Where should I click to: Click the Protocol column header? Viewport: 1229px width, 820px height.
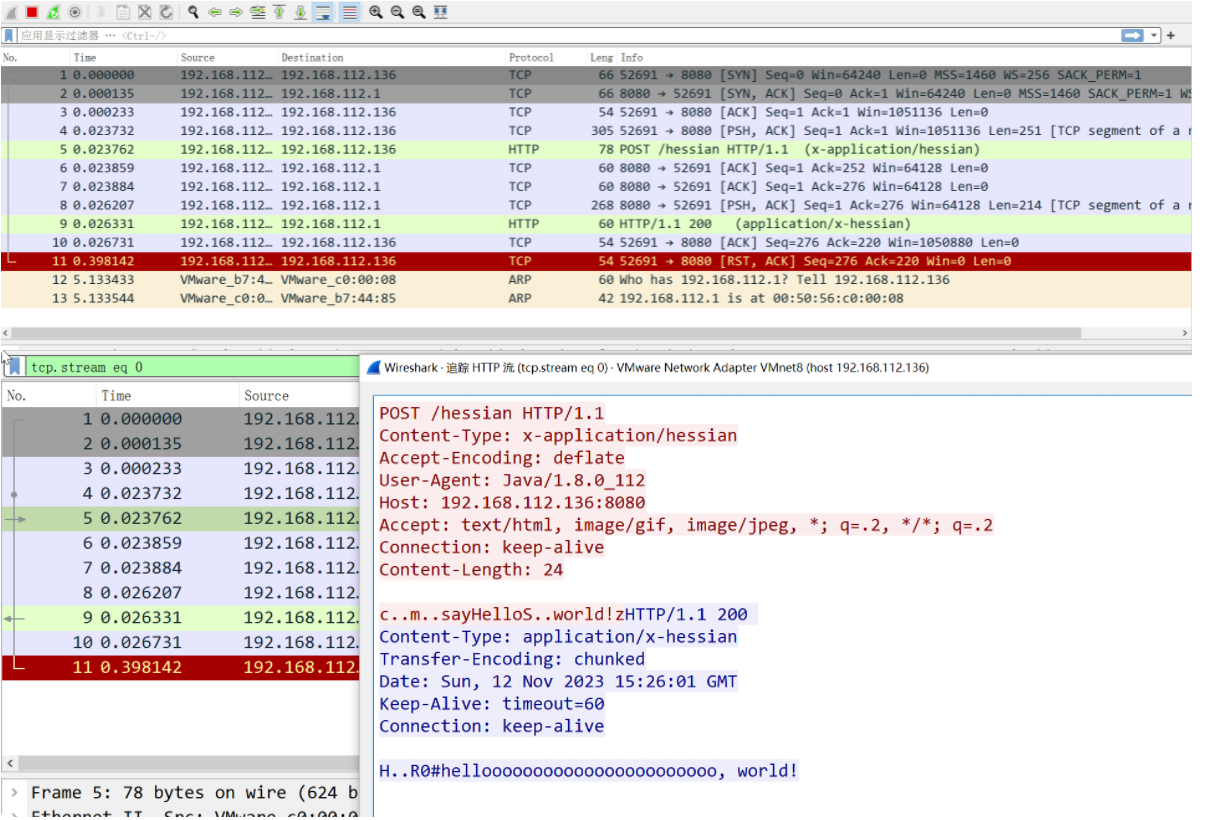click(530, 57)
